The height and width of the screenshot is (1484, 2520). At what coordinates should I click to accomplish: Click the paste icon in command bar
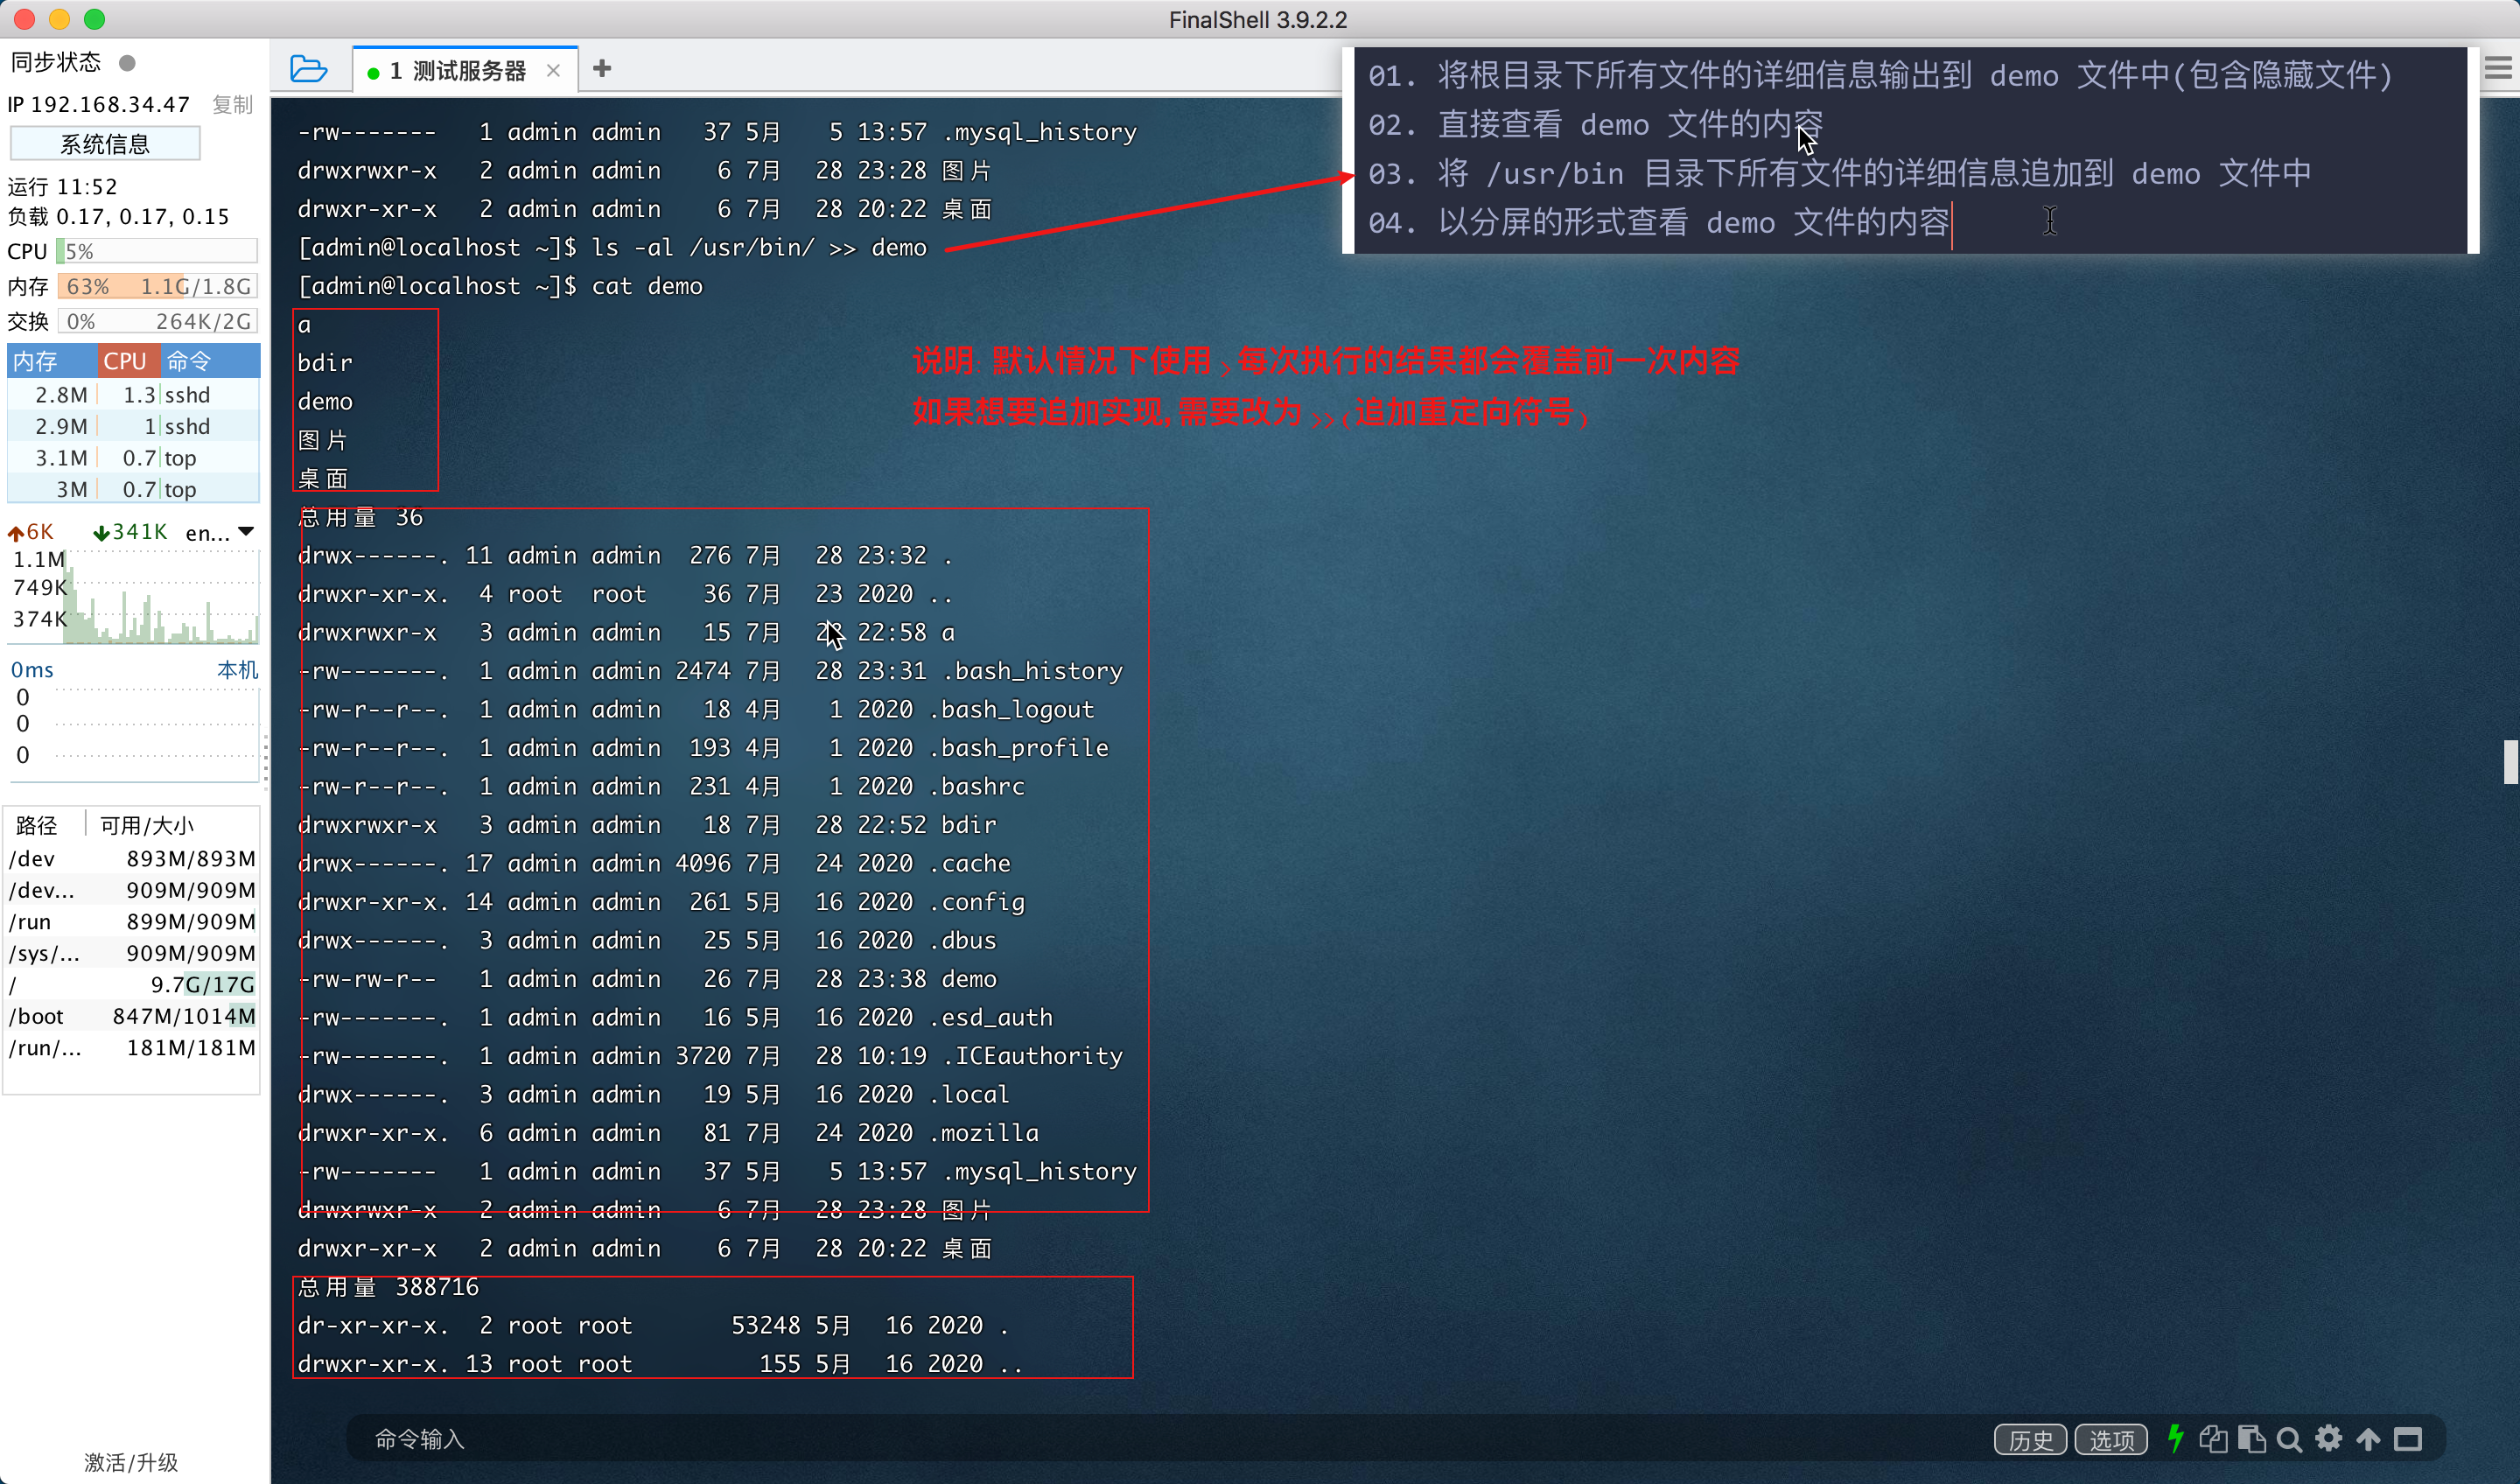click(x=2251, y=1438)
